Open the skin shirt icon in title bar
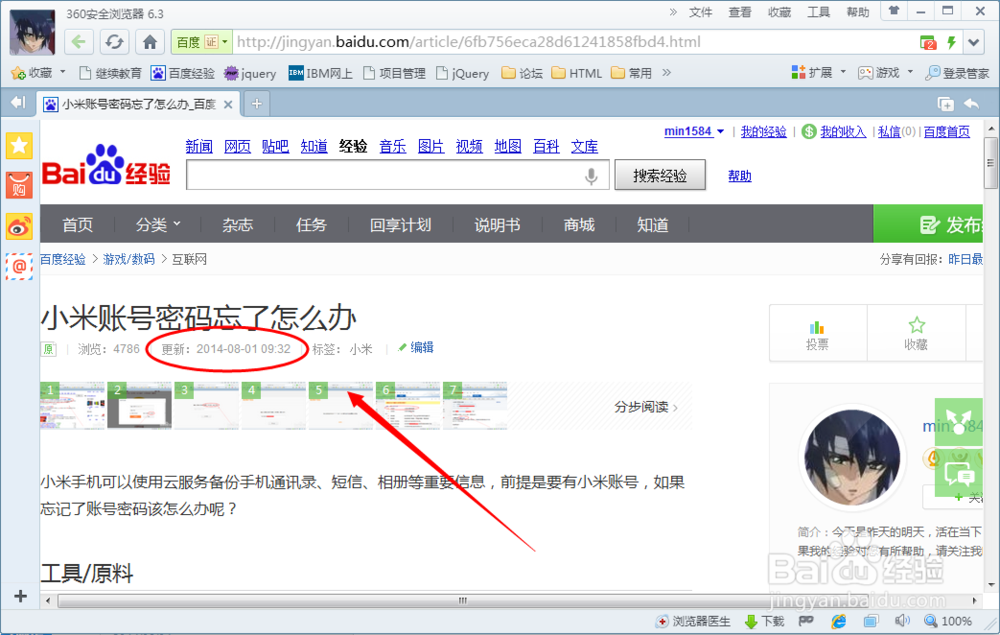1000x635 pixels. tap(894, 11)
